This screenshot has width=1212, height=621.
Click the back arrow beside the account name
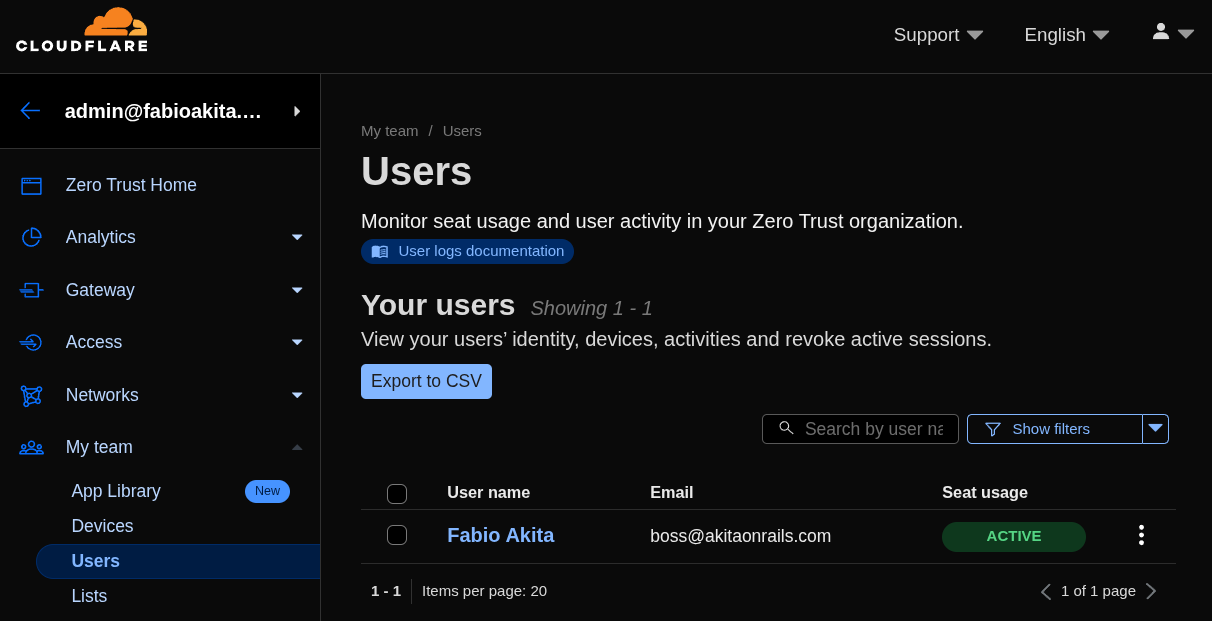[x=30, y=111]
